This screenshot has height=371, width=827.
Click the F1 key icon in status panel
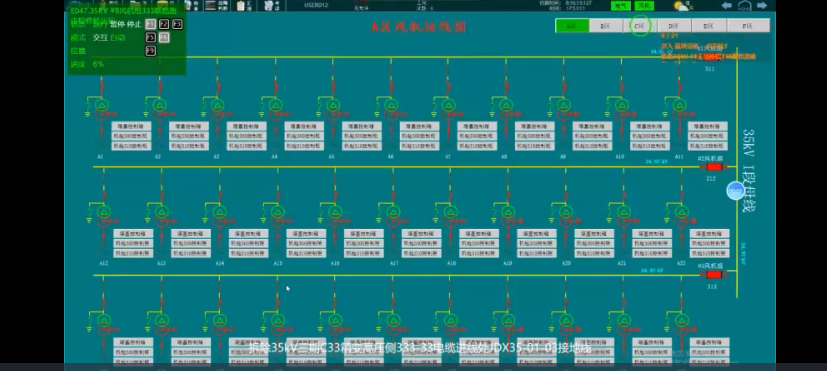pos(150,24)
